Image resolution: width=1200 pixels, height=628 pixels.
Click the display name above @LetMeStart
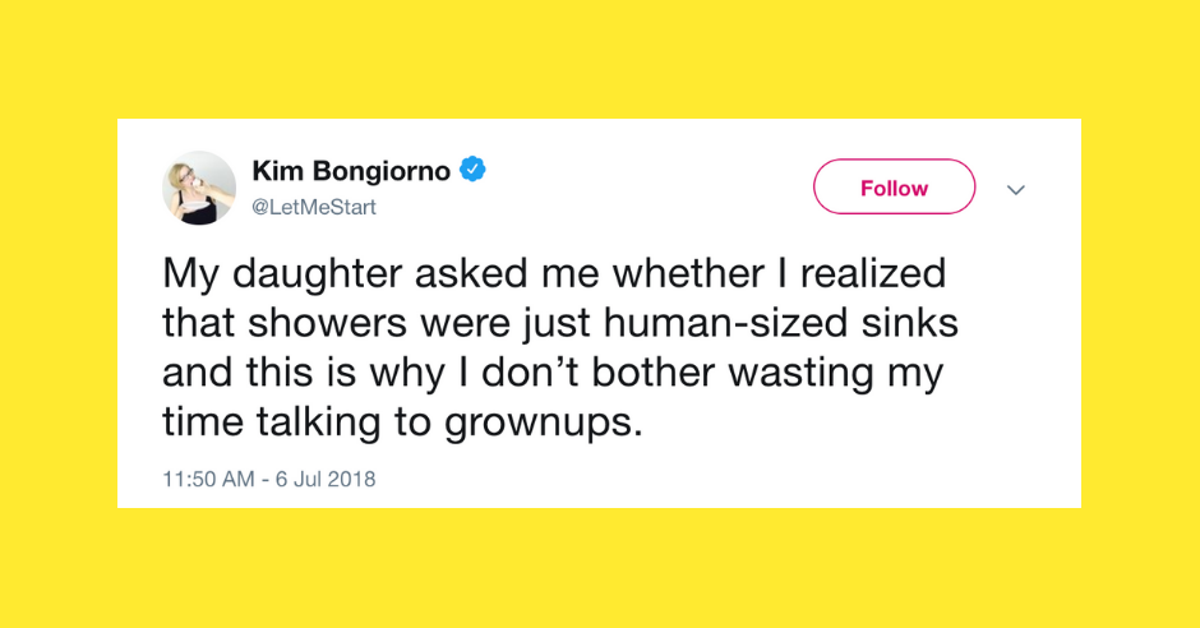(x=350, y=170)
